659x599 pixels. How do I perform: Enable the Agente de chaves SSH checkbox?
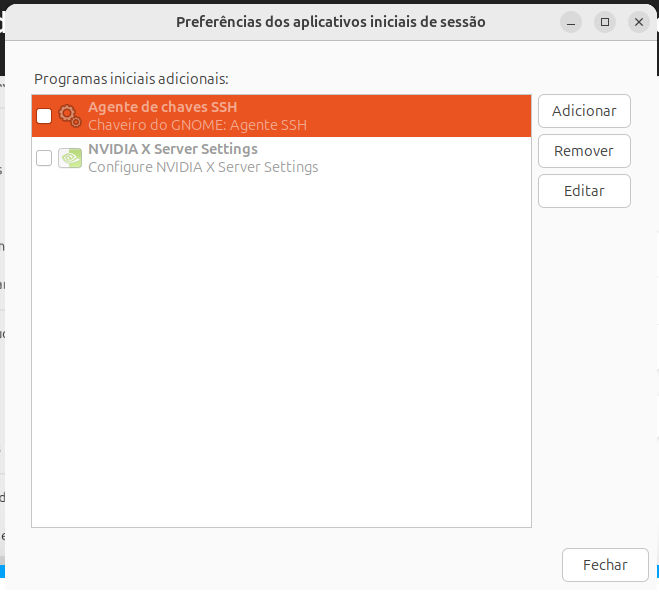[x=44, y=116]
